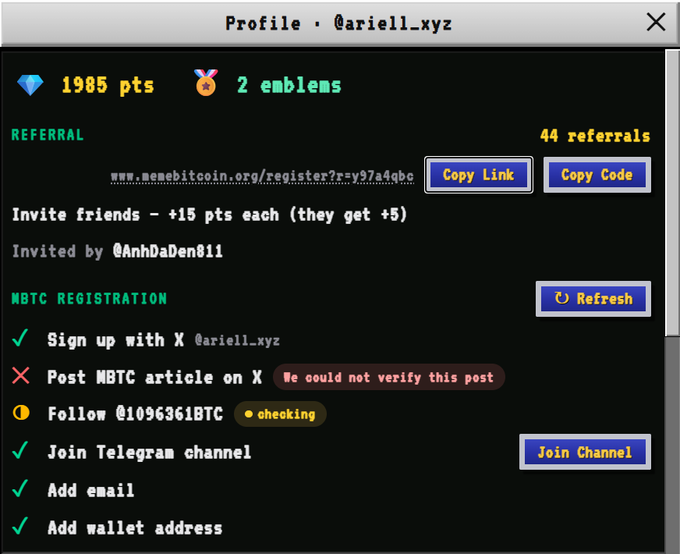The width and height of the screenshot is (680, 554).
Task: Close the Profile dialog with the X
Action: click(x=656, y=22)
